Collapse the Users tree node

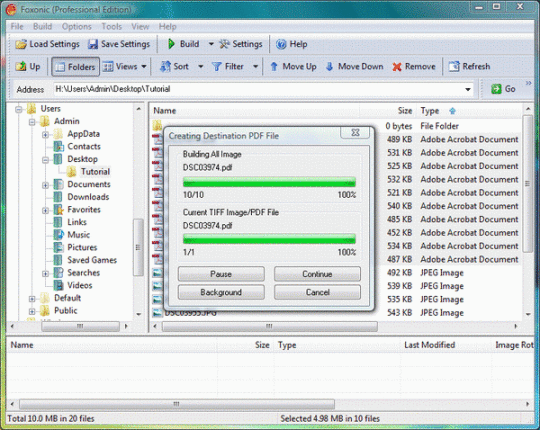click(x=19, y=109)
